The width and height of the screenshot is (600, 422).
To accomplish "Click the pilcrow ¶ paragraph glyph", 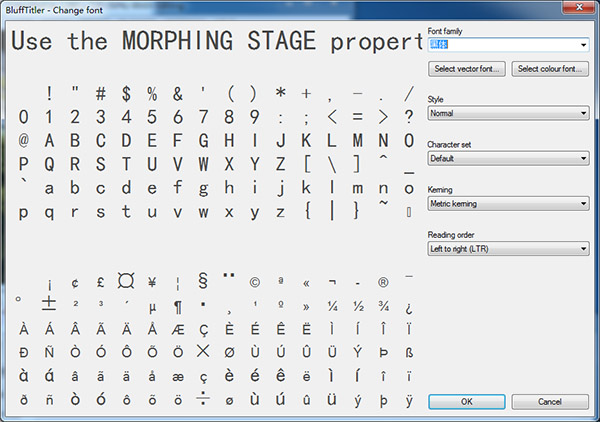I will pos(178,306).
